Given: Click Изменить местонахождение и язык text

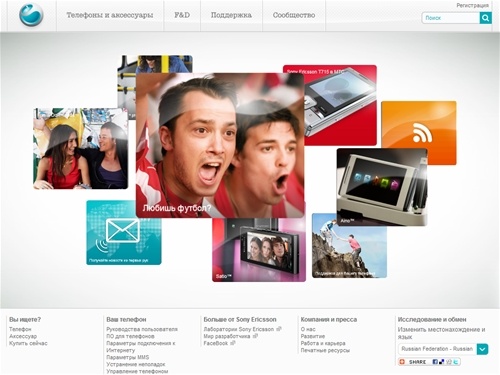Looking at the screenshot, I should click(x=441, y=333).
